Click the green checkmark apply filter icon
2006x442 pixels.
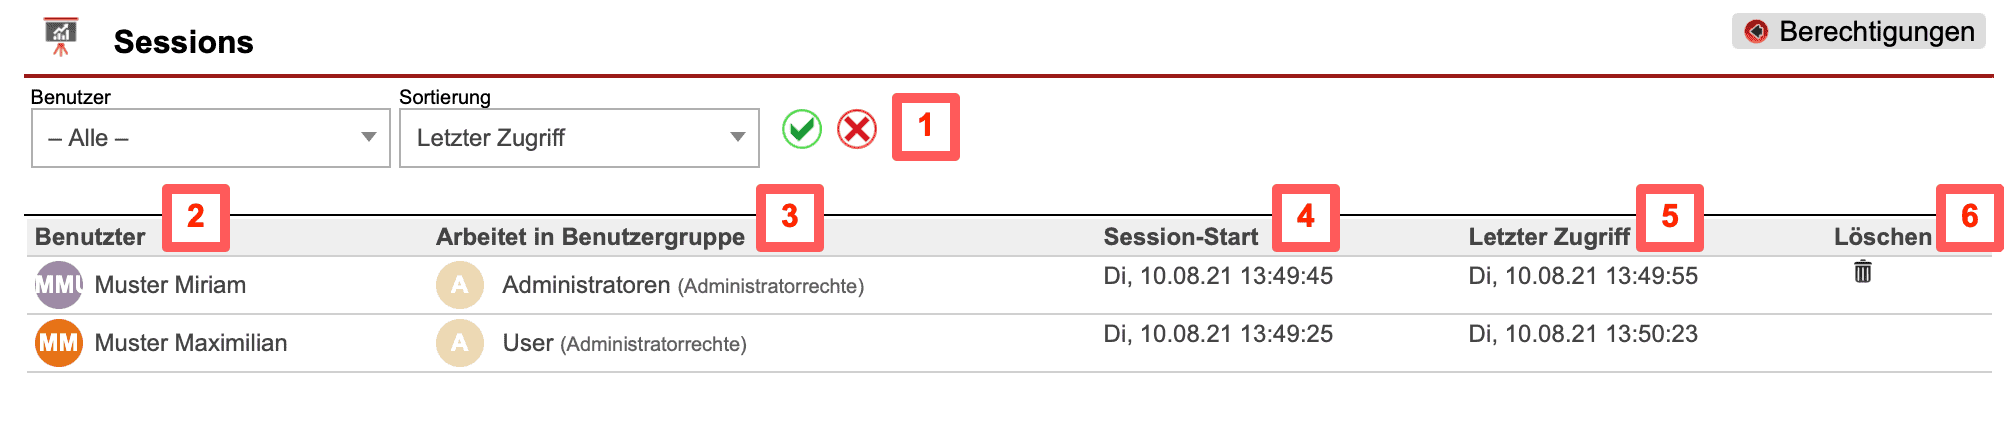(801, 129)
